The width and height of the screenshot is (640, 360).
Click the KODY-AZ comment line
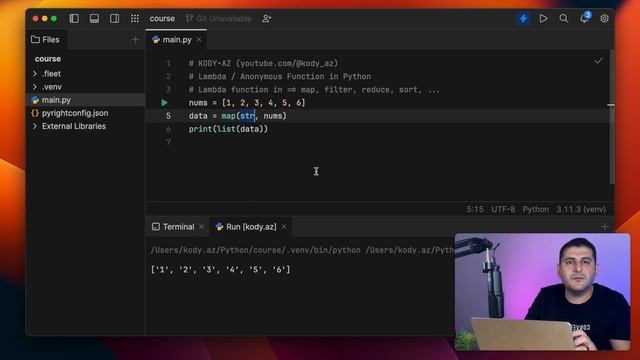click(x=263, y=63)
